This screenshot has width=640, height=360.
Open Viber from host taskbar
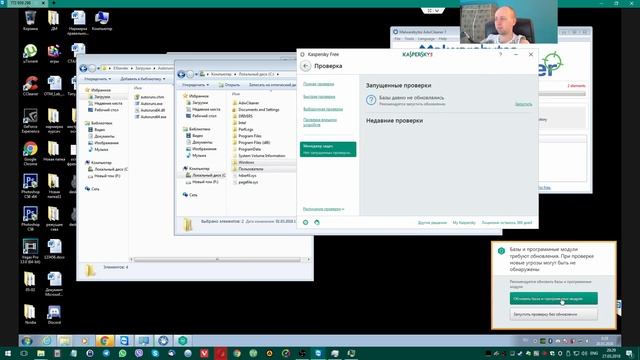click(139, 353)
